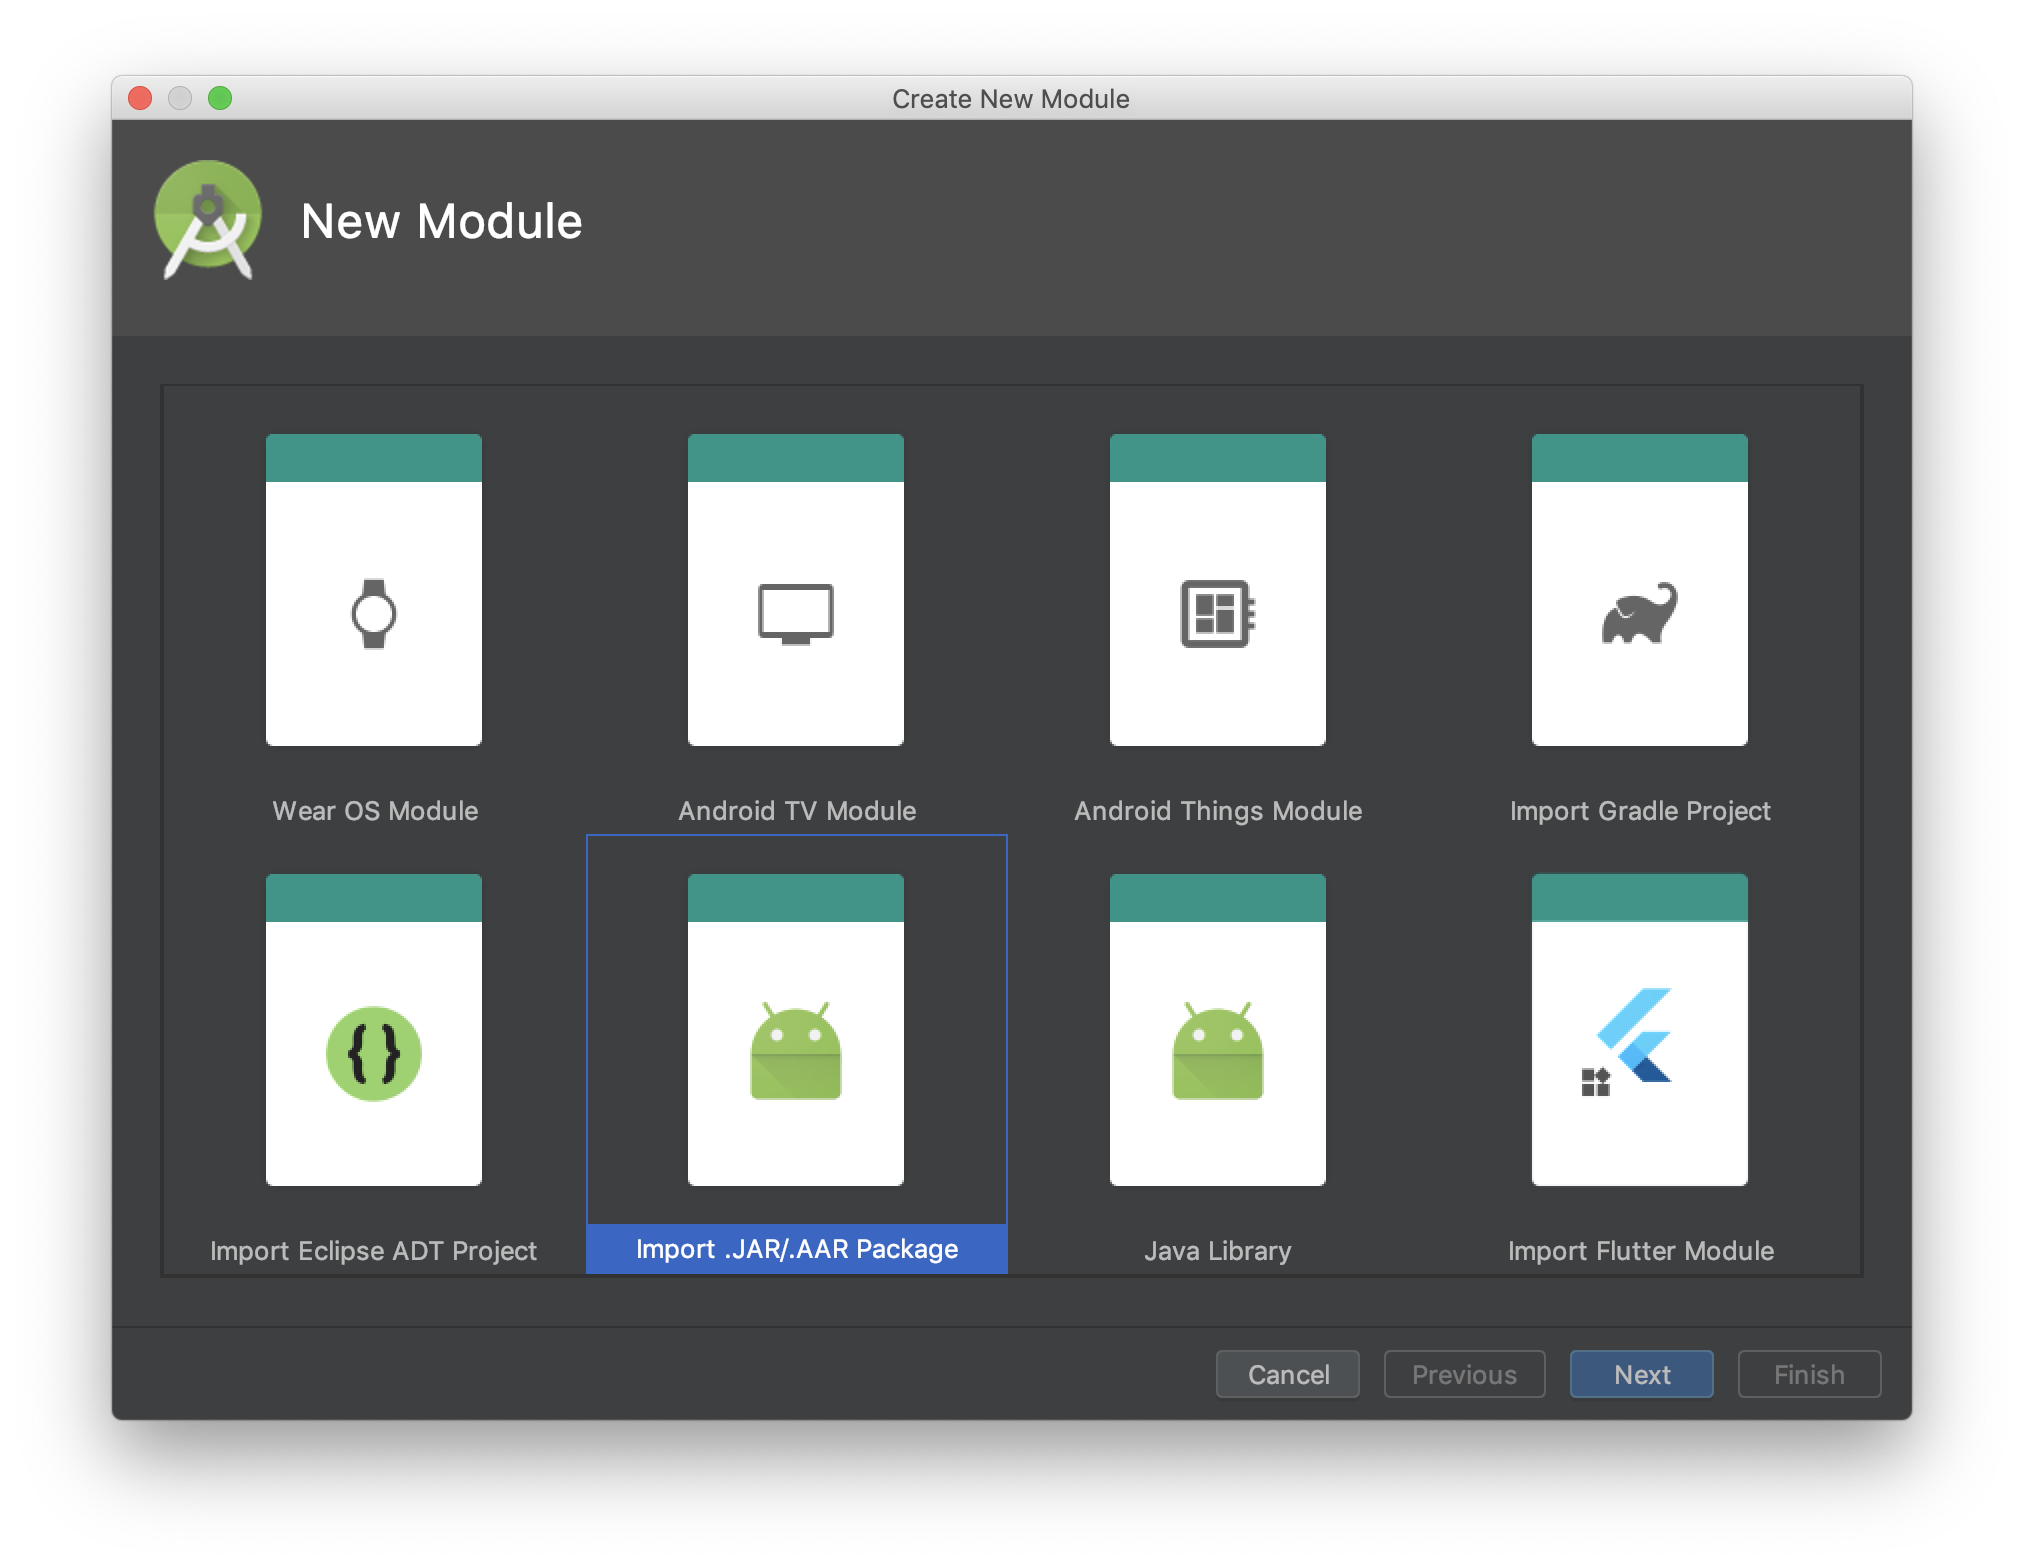The image size is (2024, 1568).
Task: Pick the Android Things Module board icon
Action: point(1218,614)
